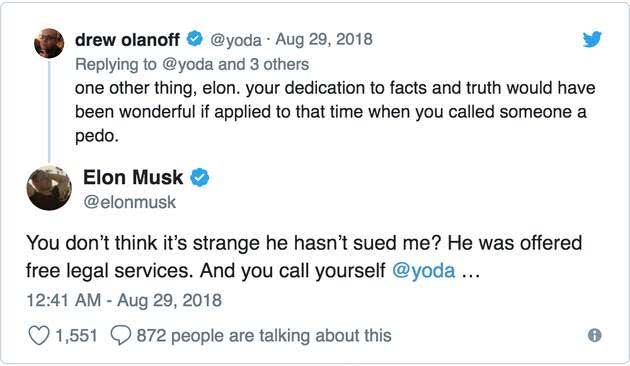Like the tweet via heart icon
Screen dimensions: 630x366
point(39,336)
